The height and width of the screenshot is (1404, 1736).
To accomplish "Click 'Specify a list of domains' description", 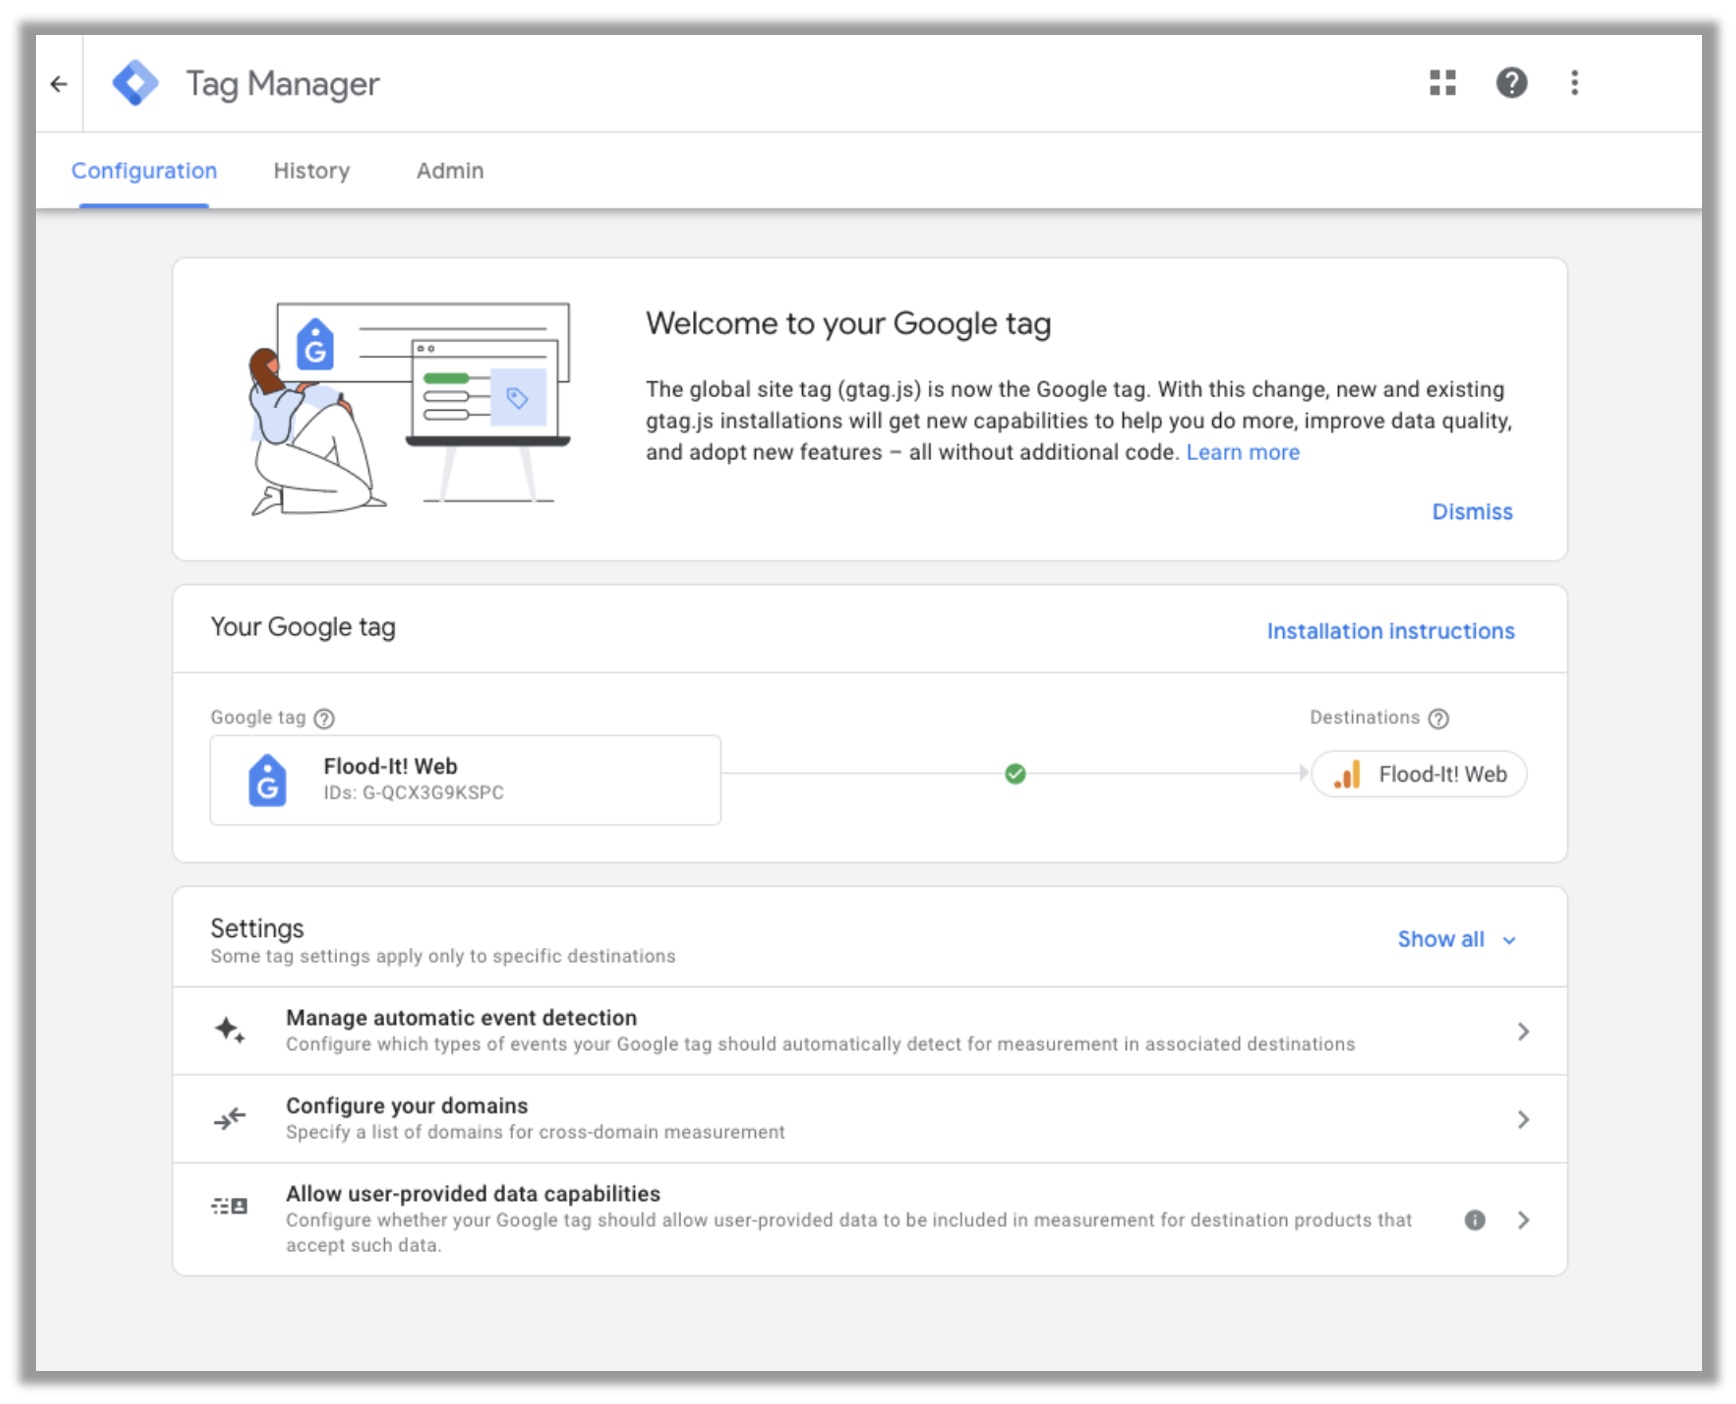I will (x=535, y=1132).
